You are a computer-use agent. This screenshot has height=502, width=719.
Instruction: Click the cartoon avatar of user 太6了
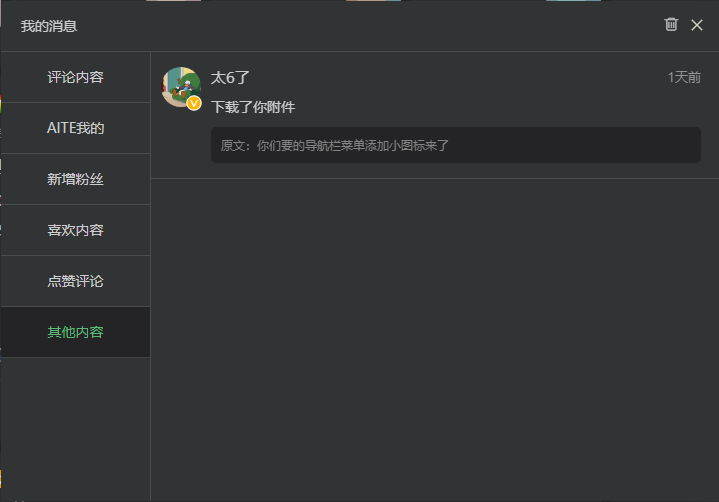click(x=181, y=87)
